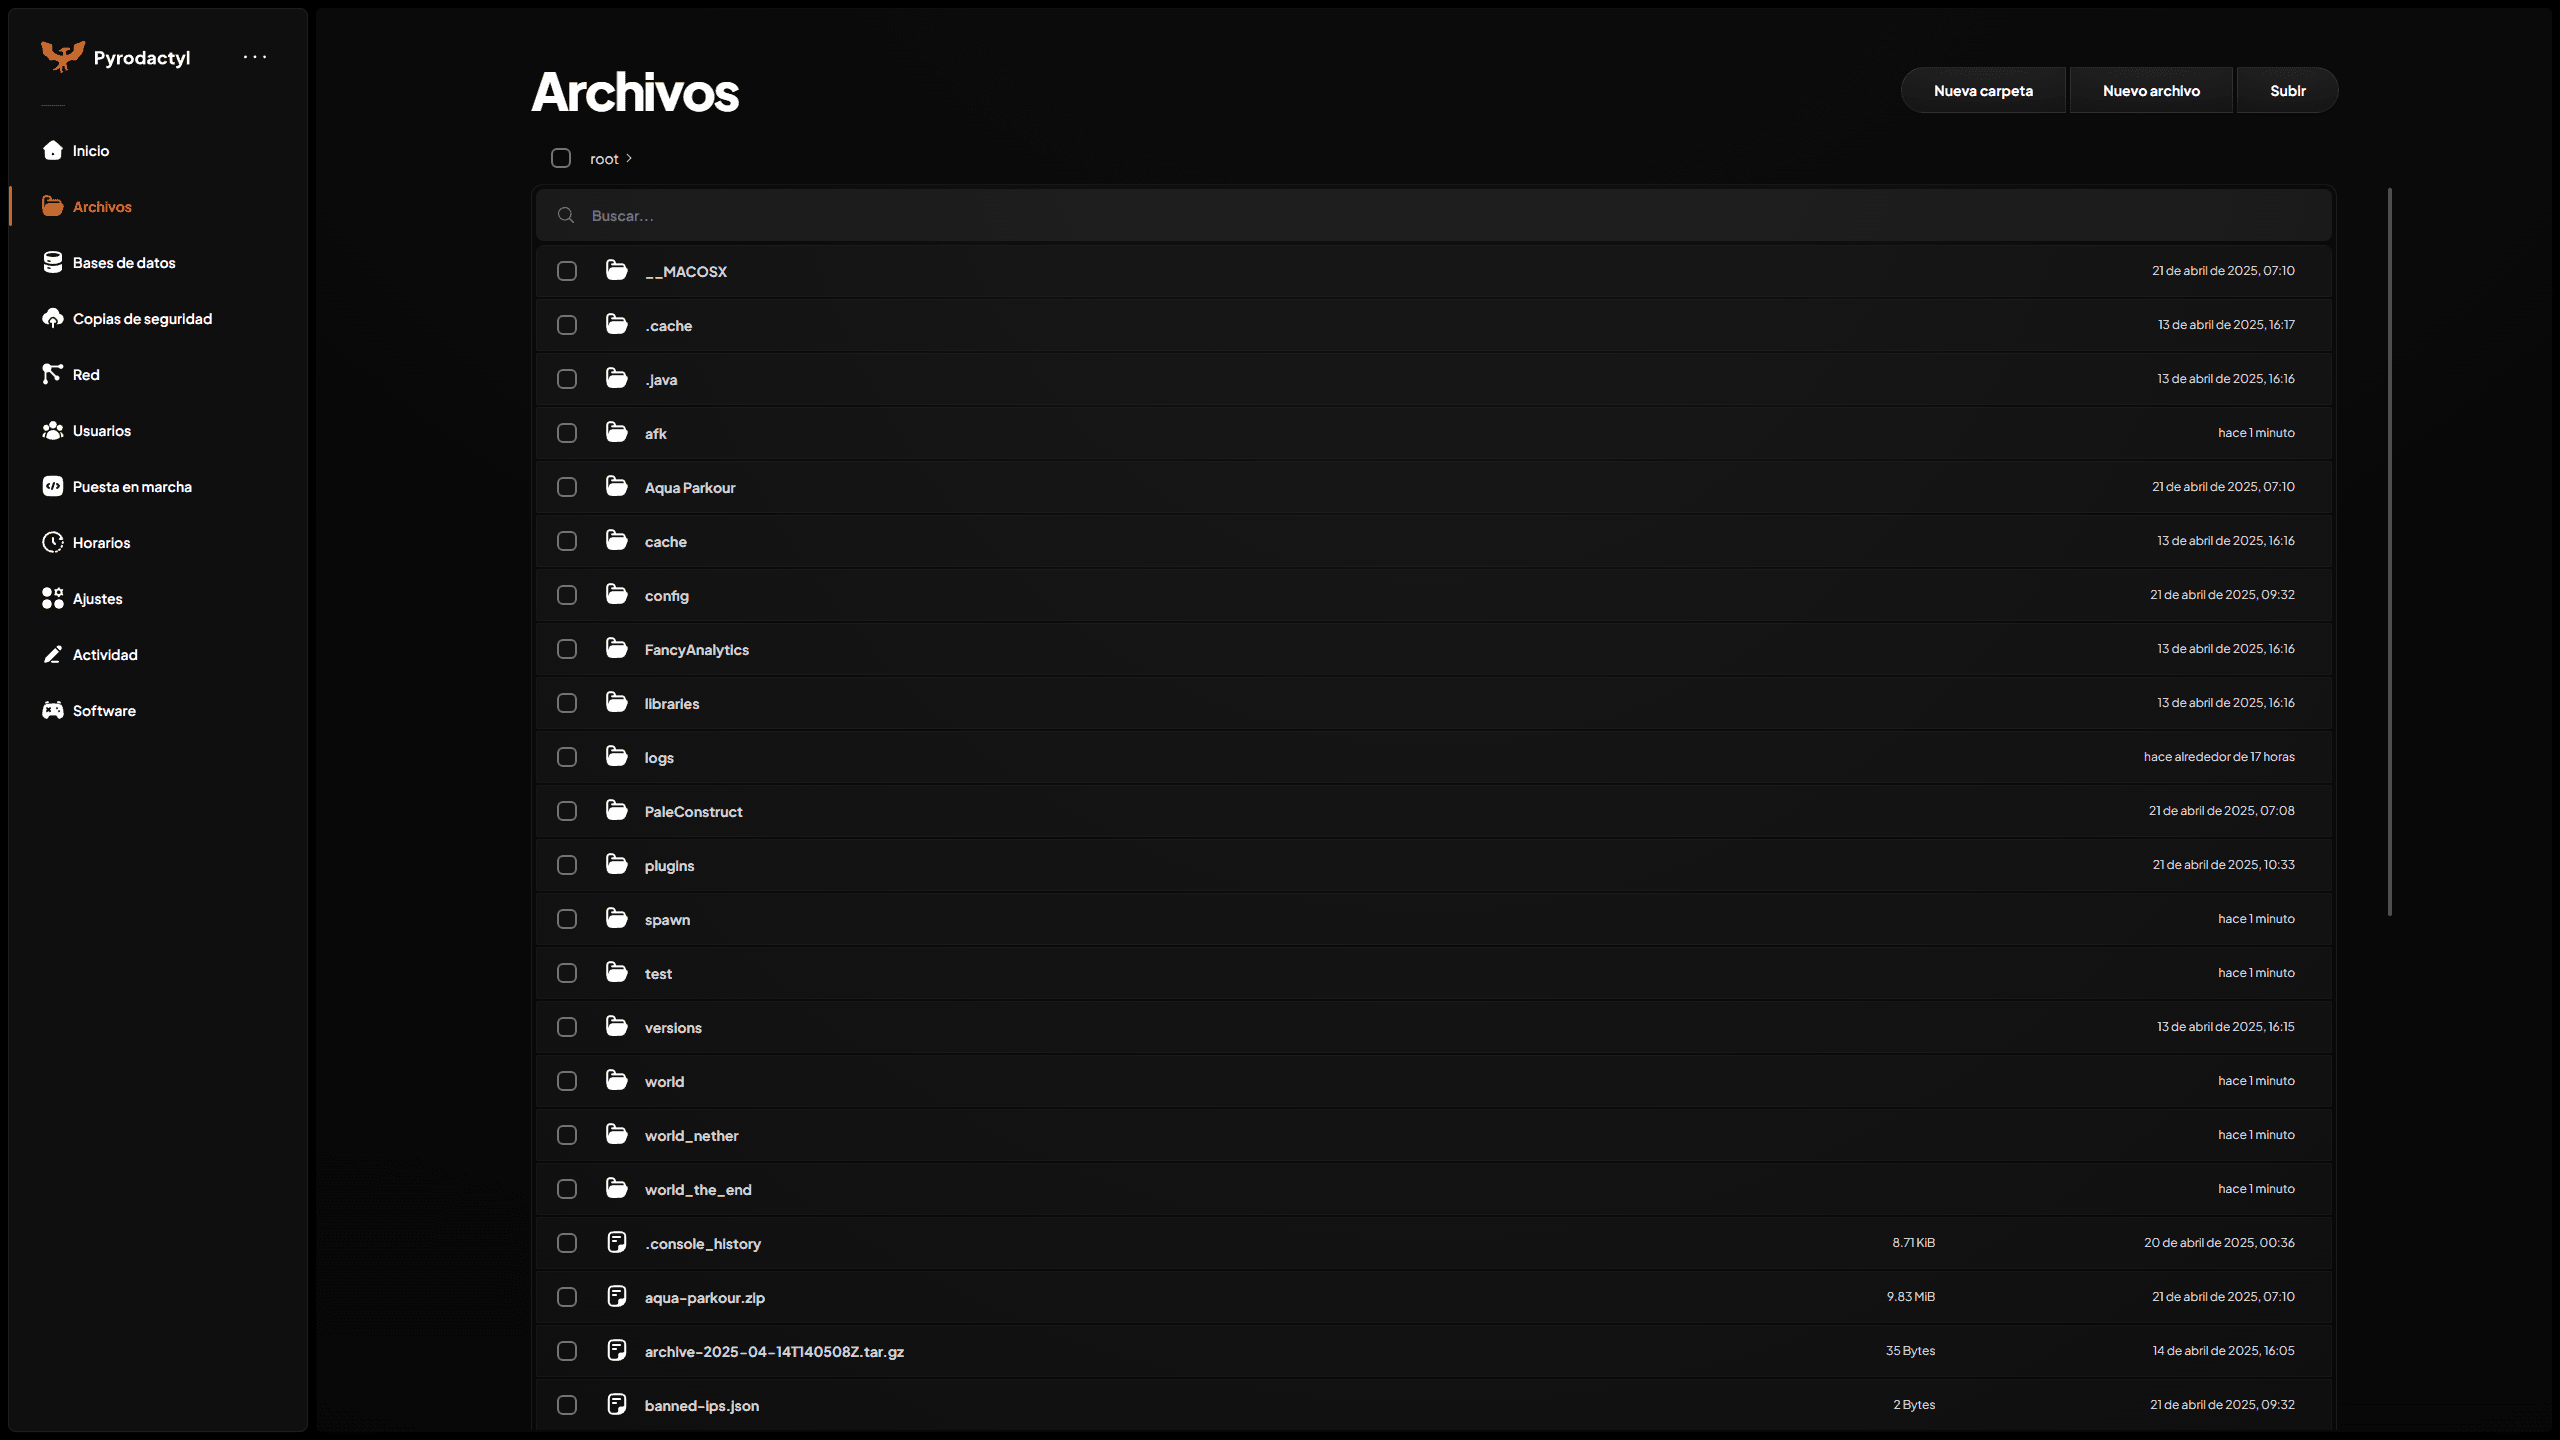Select the Red network icon
This screenshot has height=1440, width=2560.
pyautogui.click(x=53, y=374)
